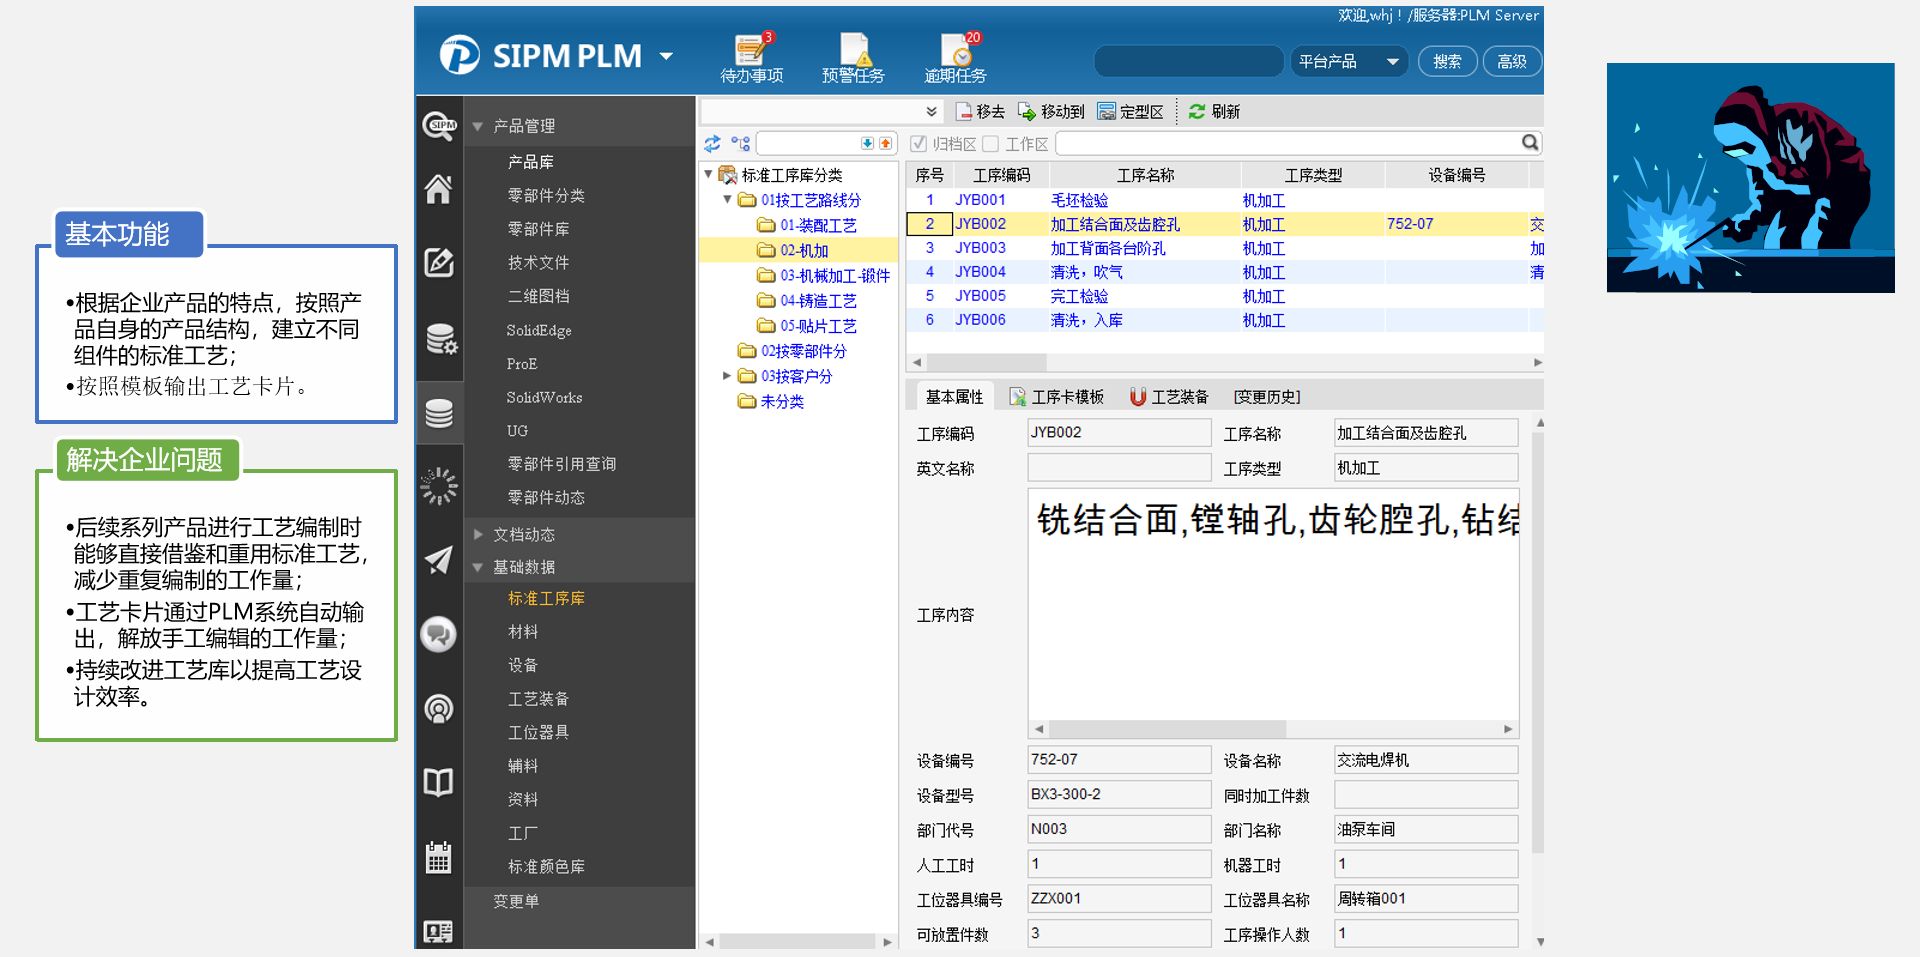Viewport: 1920px width, 957px height.
Task: Toggle the 归档区 checkbox
Action: (918, 144)
